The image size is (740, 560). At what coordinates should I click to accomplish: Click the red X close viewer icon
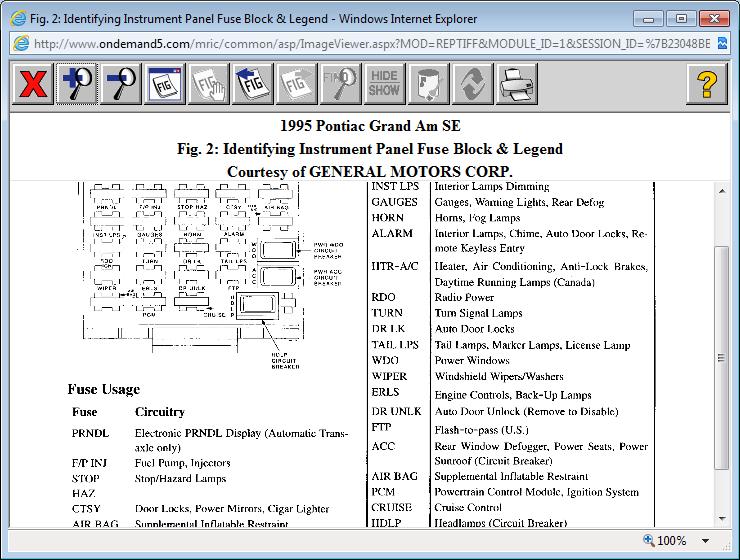pos(33,85)
